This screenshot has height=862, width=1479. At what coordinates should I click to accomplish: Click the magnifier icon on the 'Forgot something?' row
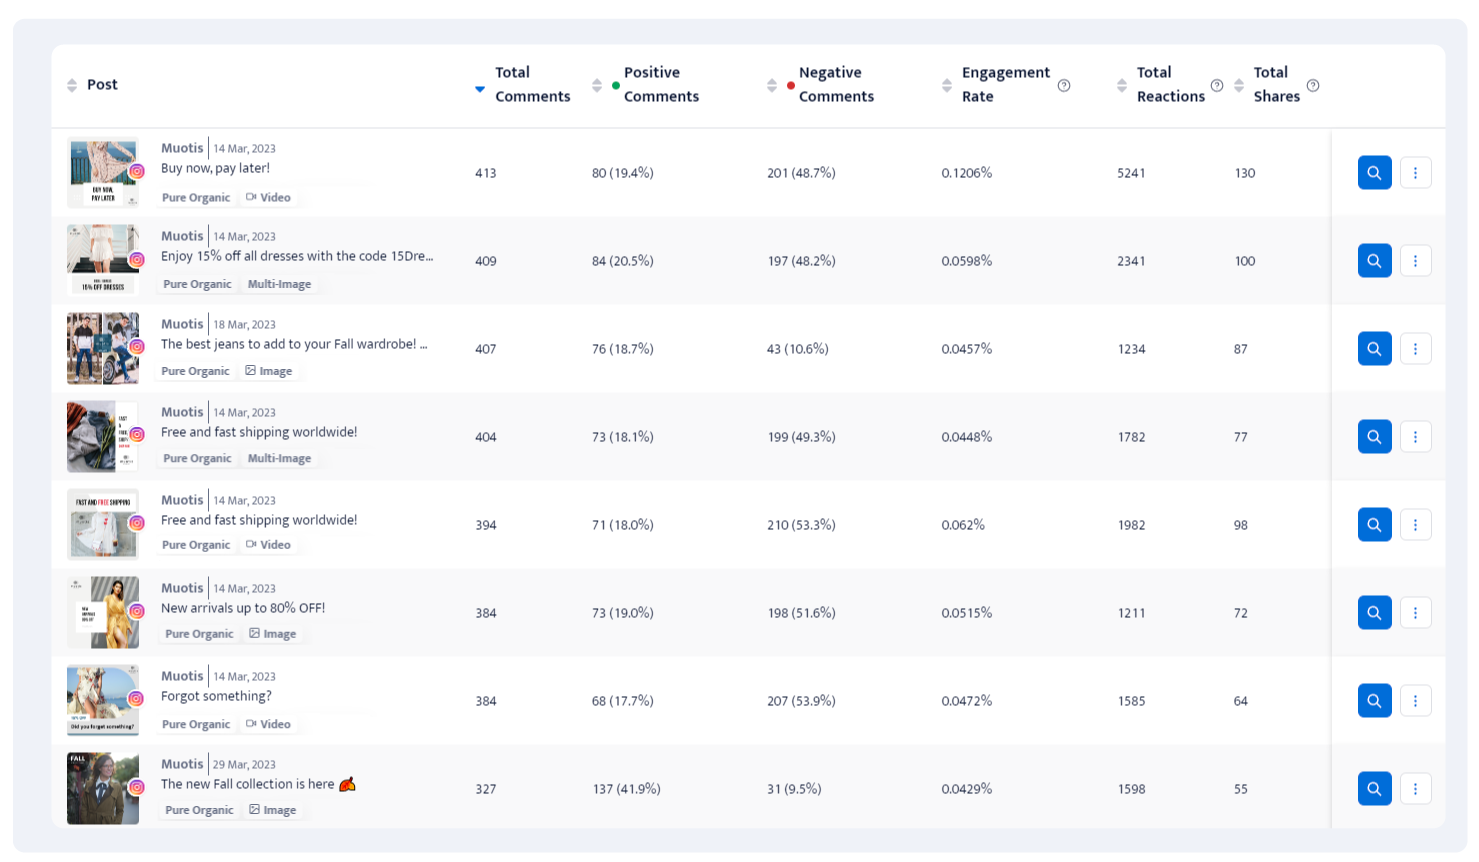[1374, 700]
